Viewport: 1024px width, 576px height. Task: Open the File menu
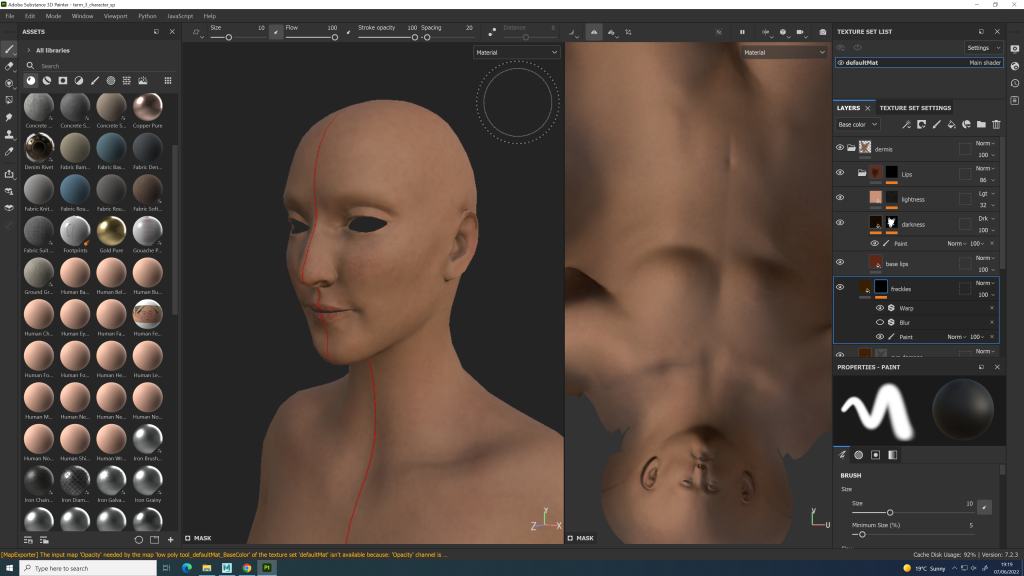click(10, 16)
